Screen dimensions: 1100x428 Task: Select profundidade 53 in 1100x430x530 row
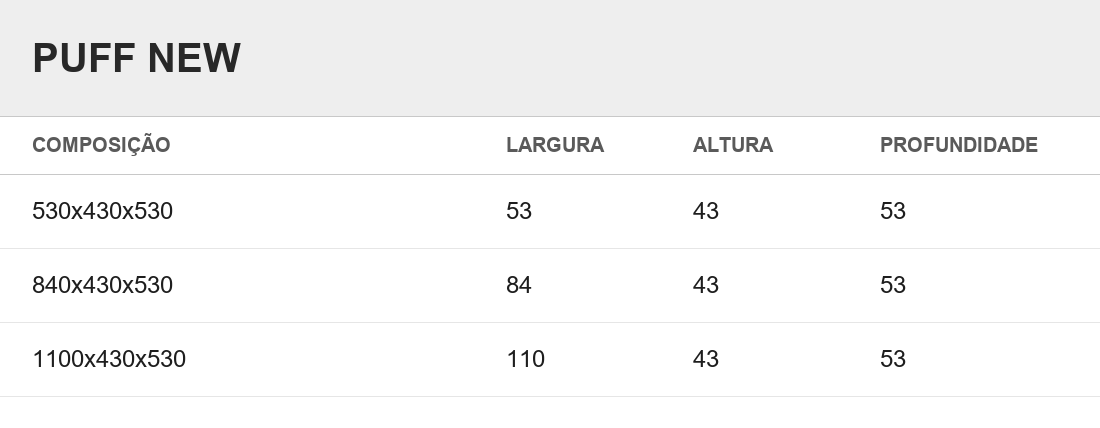click(x=893, y=359)
